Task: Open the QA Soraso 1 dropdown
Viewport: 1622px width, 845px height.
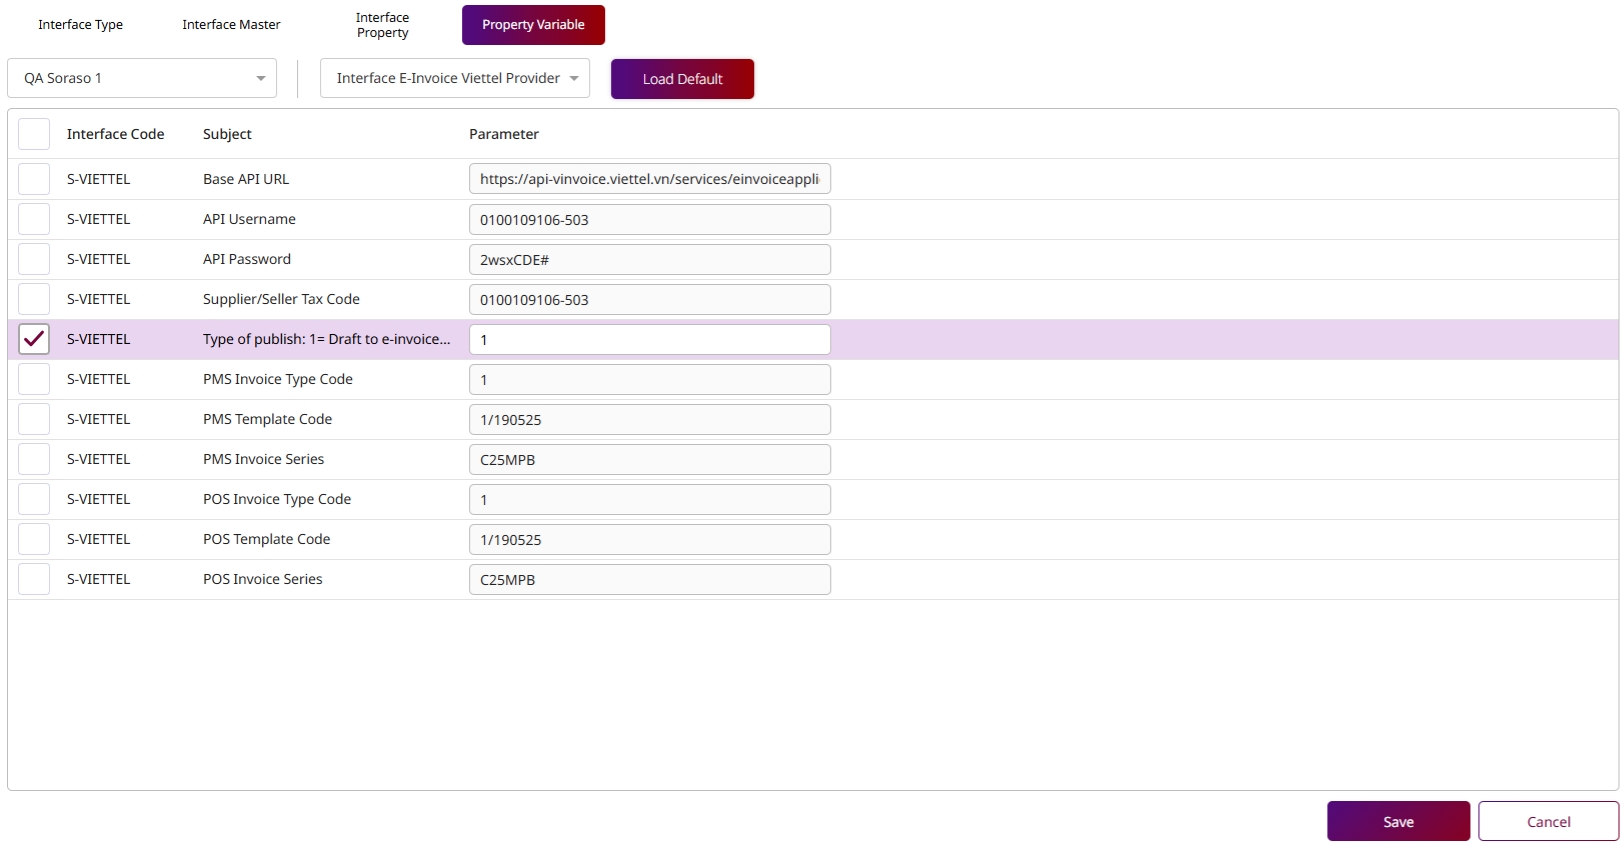Action: (x=142, y=78)
